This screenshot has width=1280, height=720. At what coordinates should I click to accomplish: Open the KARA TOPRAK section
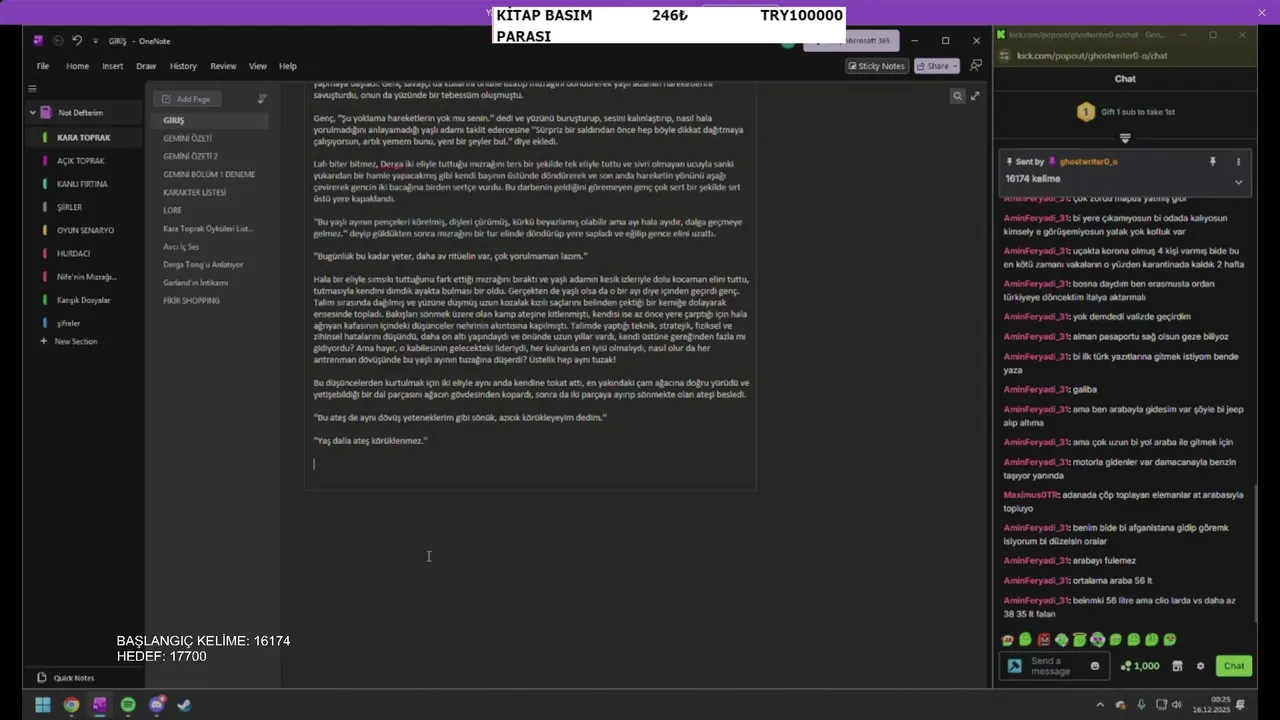(x=84, y=138)
